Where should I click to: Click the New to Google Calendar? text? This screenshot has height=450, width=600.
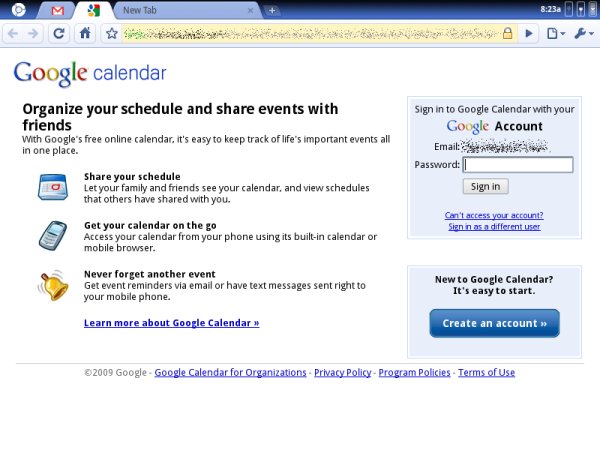tap(494, 279)
